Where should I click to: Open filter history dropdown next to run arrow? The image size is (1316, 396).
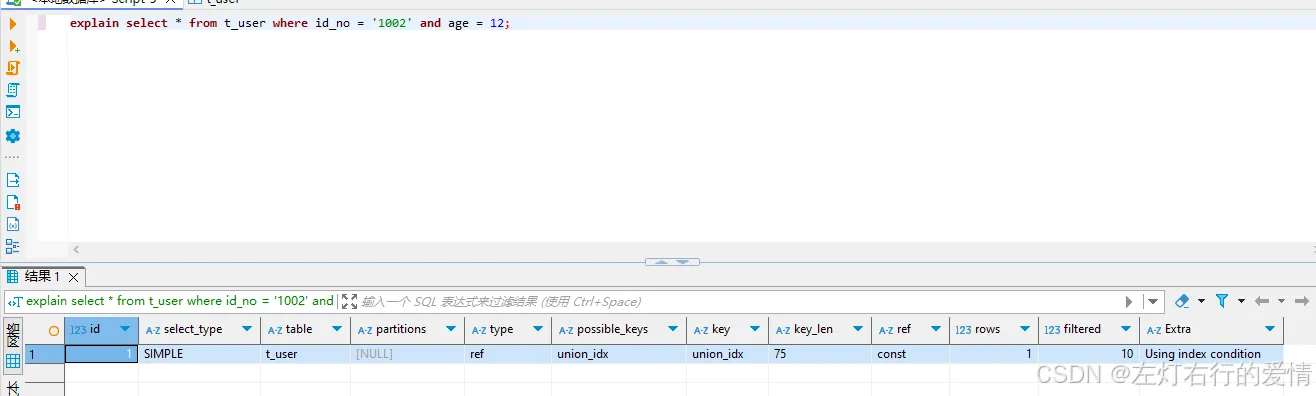click(1154, 301)
